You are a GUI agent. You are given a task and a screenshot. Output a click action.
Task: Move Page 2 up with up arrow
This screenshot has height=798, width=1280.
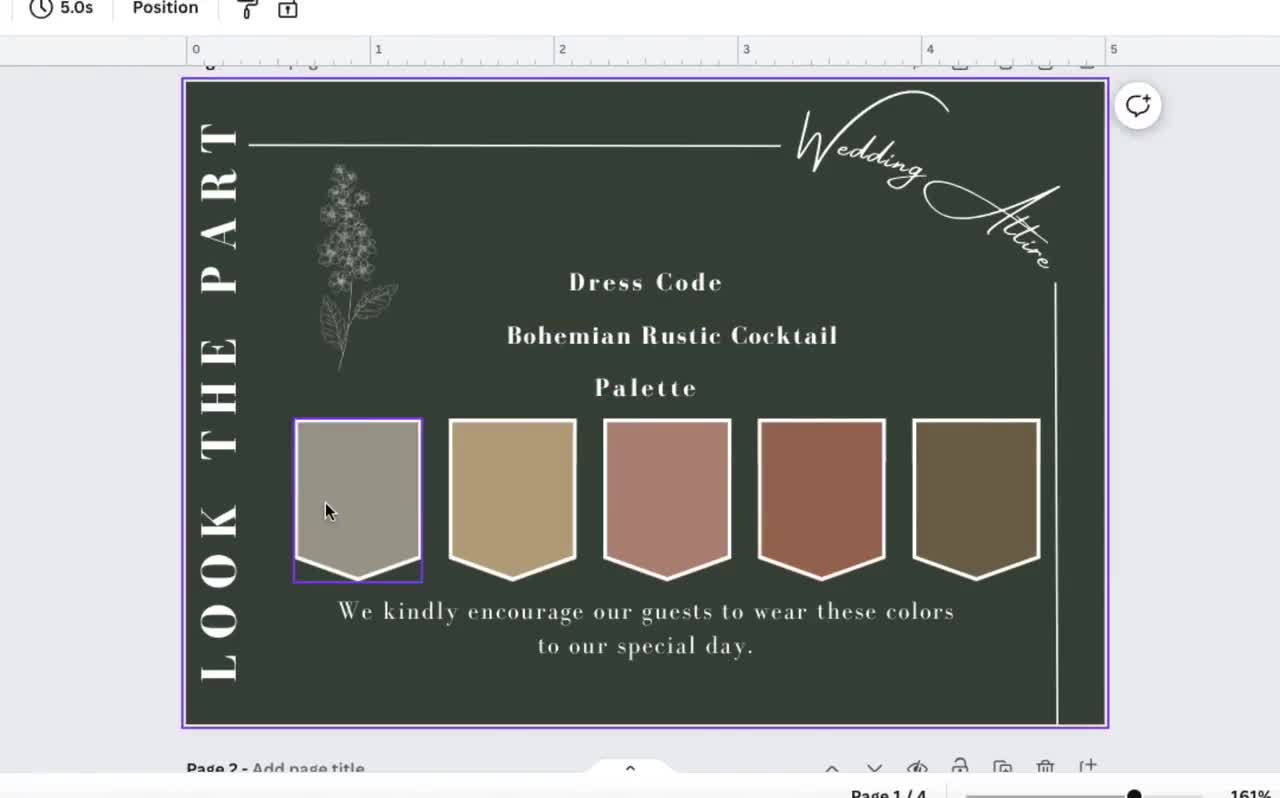832,768
